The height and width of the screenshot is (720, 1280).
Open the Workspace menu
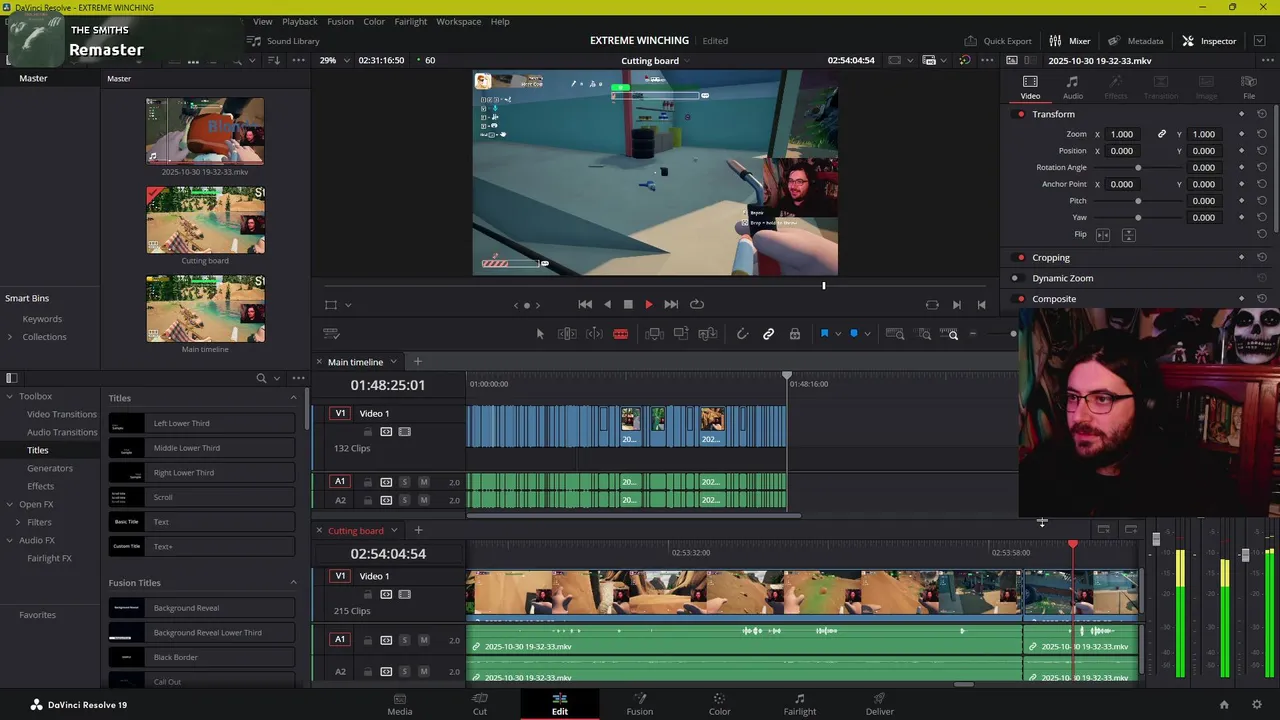point(458,21)
